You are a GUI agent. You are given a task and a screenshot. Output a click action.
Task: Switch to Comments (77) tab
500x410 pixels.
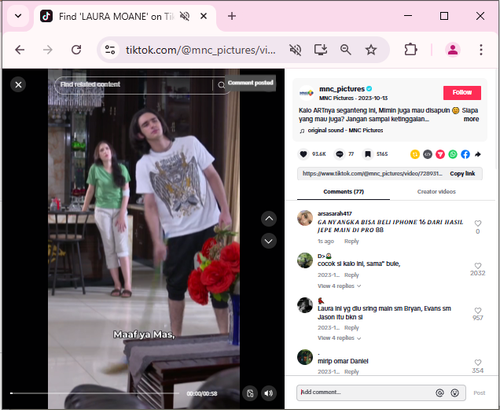click(344, 192)
